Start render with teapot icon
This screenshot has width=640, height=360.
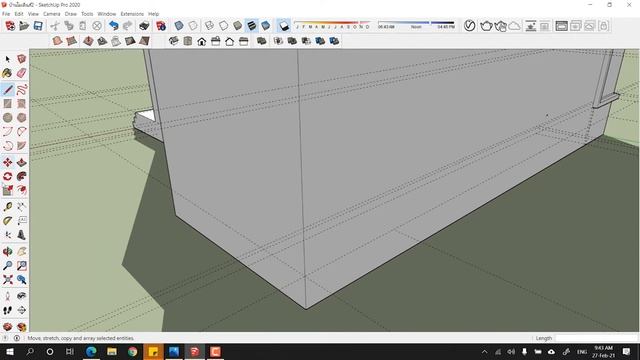point(486,26)
